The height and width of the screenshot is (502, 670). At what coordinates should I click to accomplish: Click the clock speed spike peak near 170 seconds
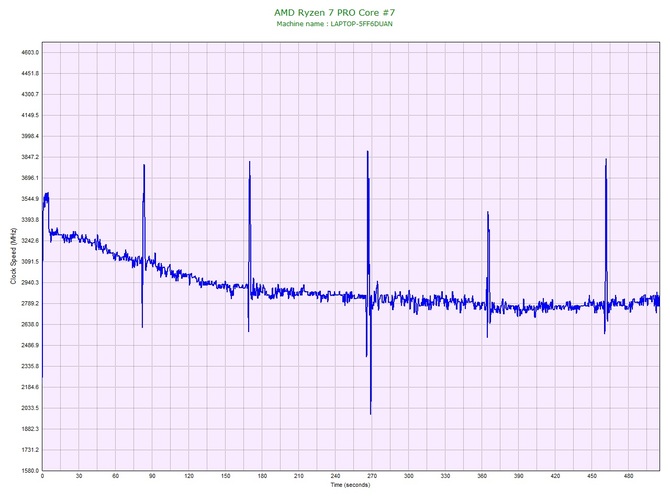click(250, 162)
